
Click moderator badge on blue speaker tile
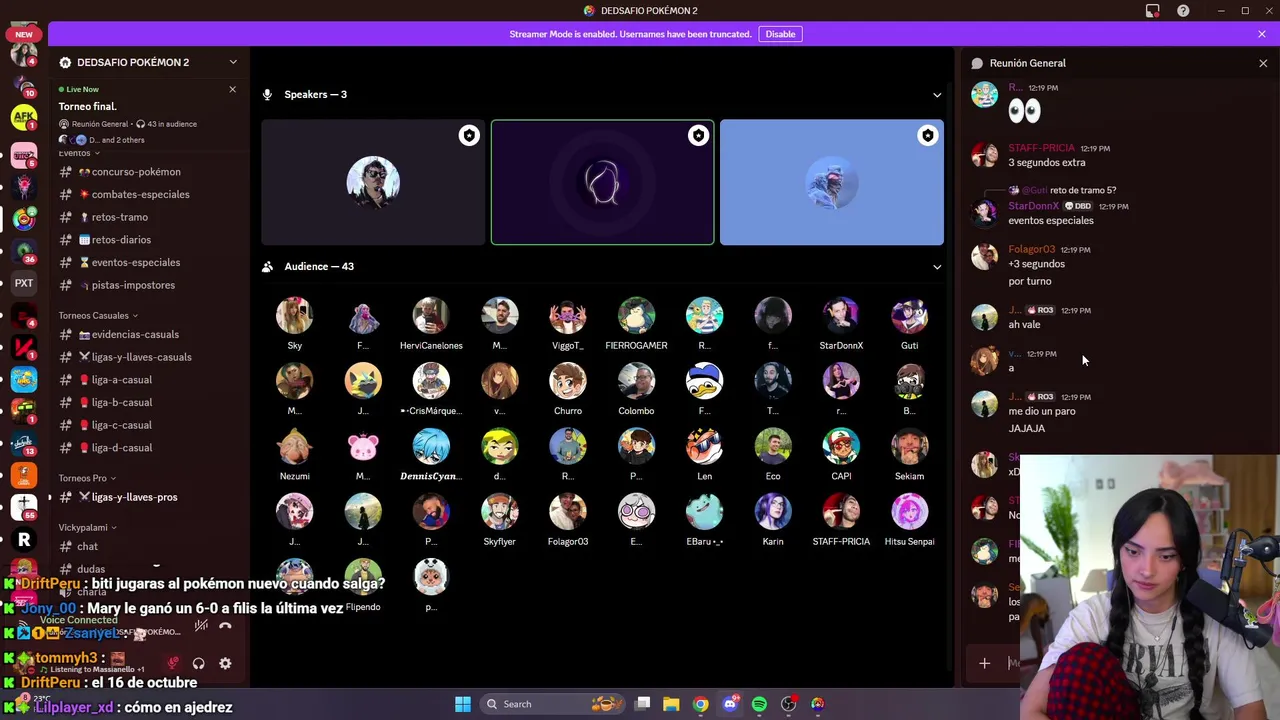point(928,135)
